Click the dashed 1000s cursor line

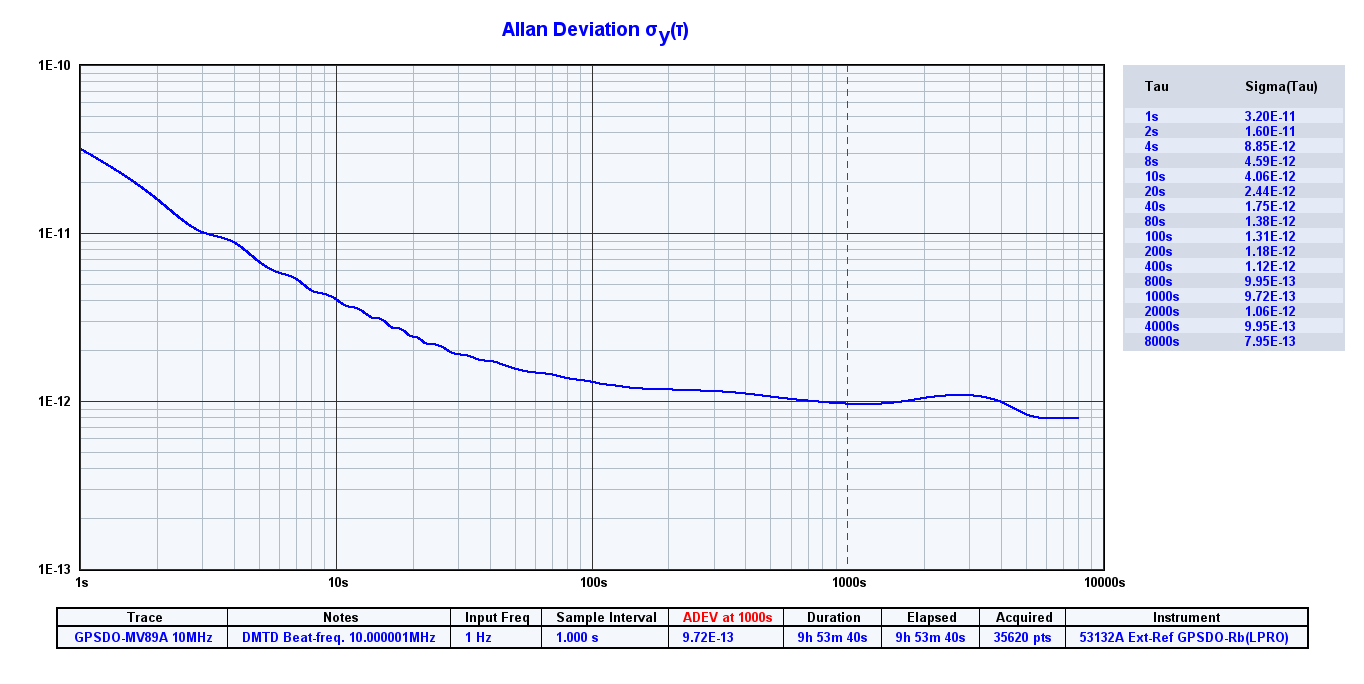(x=848, y=317)
